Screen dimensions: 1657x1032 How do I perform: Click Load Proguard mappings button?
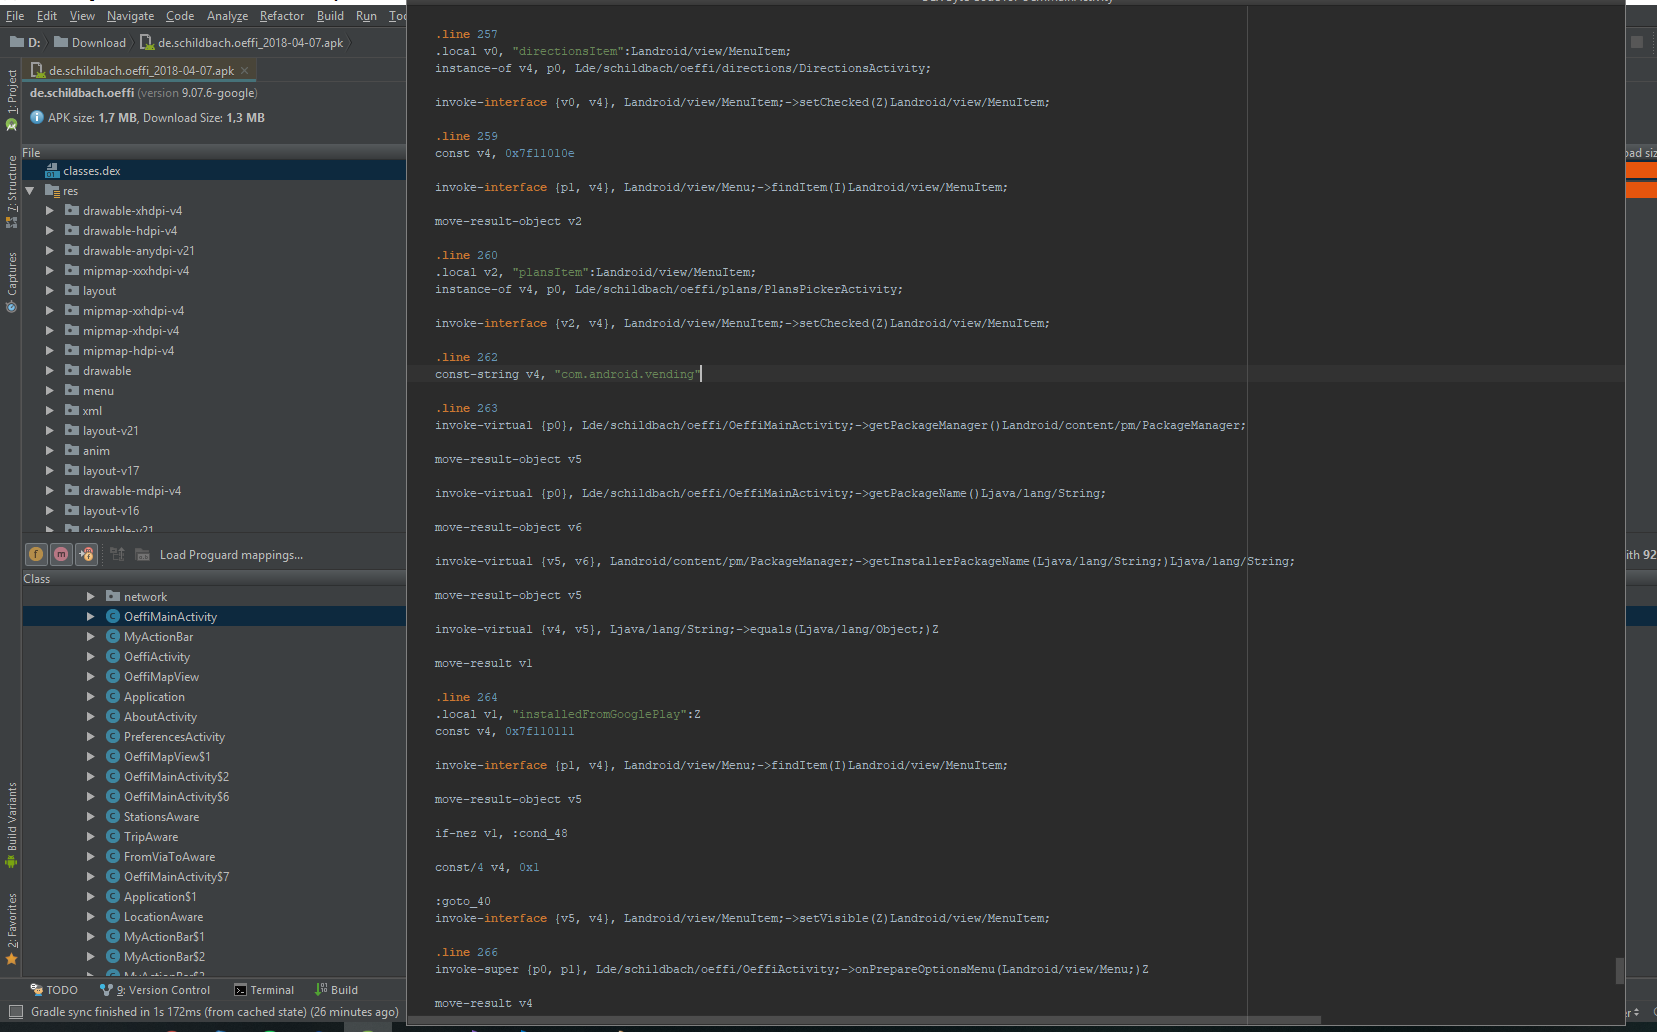(x=231, y=555)
